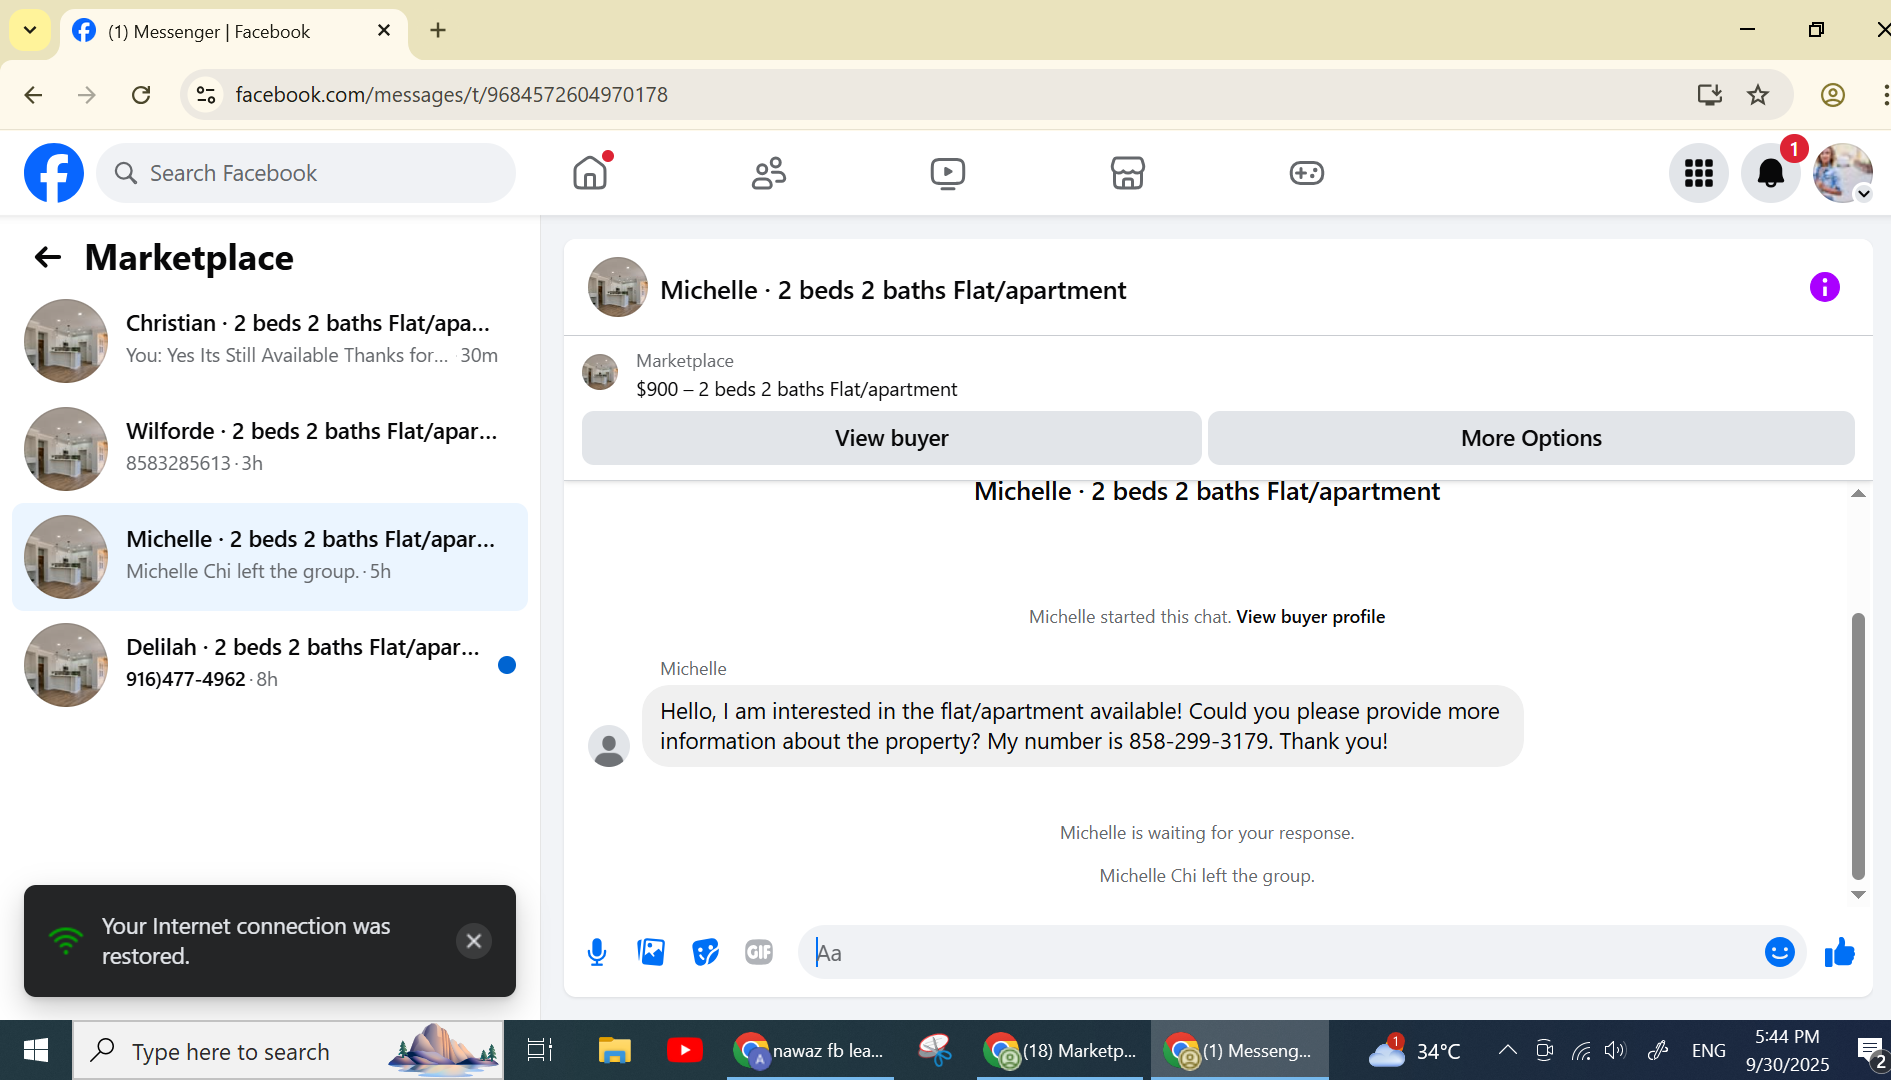Select Michelle's conversation in the list
The image size is (1891, 1080).
point(270,557)
